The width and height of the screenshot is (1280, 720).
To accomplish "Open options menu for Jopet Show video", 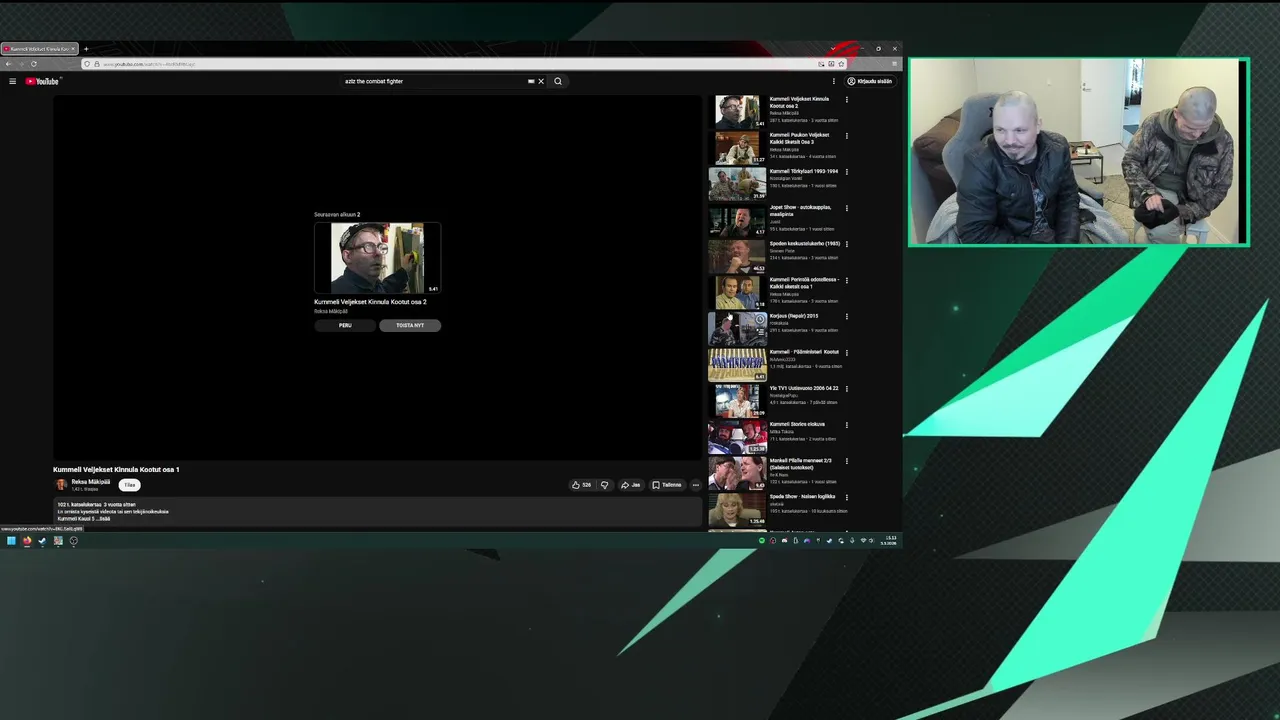I will click(847, 208).
